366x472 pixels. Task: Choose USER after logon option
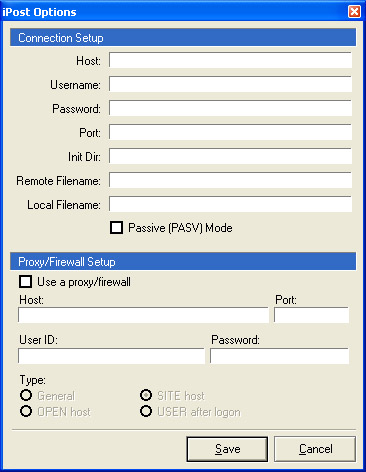tap(146, 411)
